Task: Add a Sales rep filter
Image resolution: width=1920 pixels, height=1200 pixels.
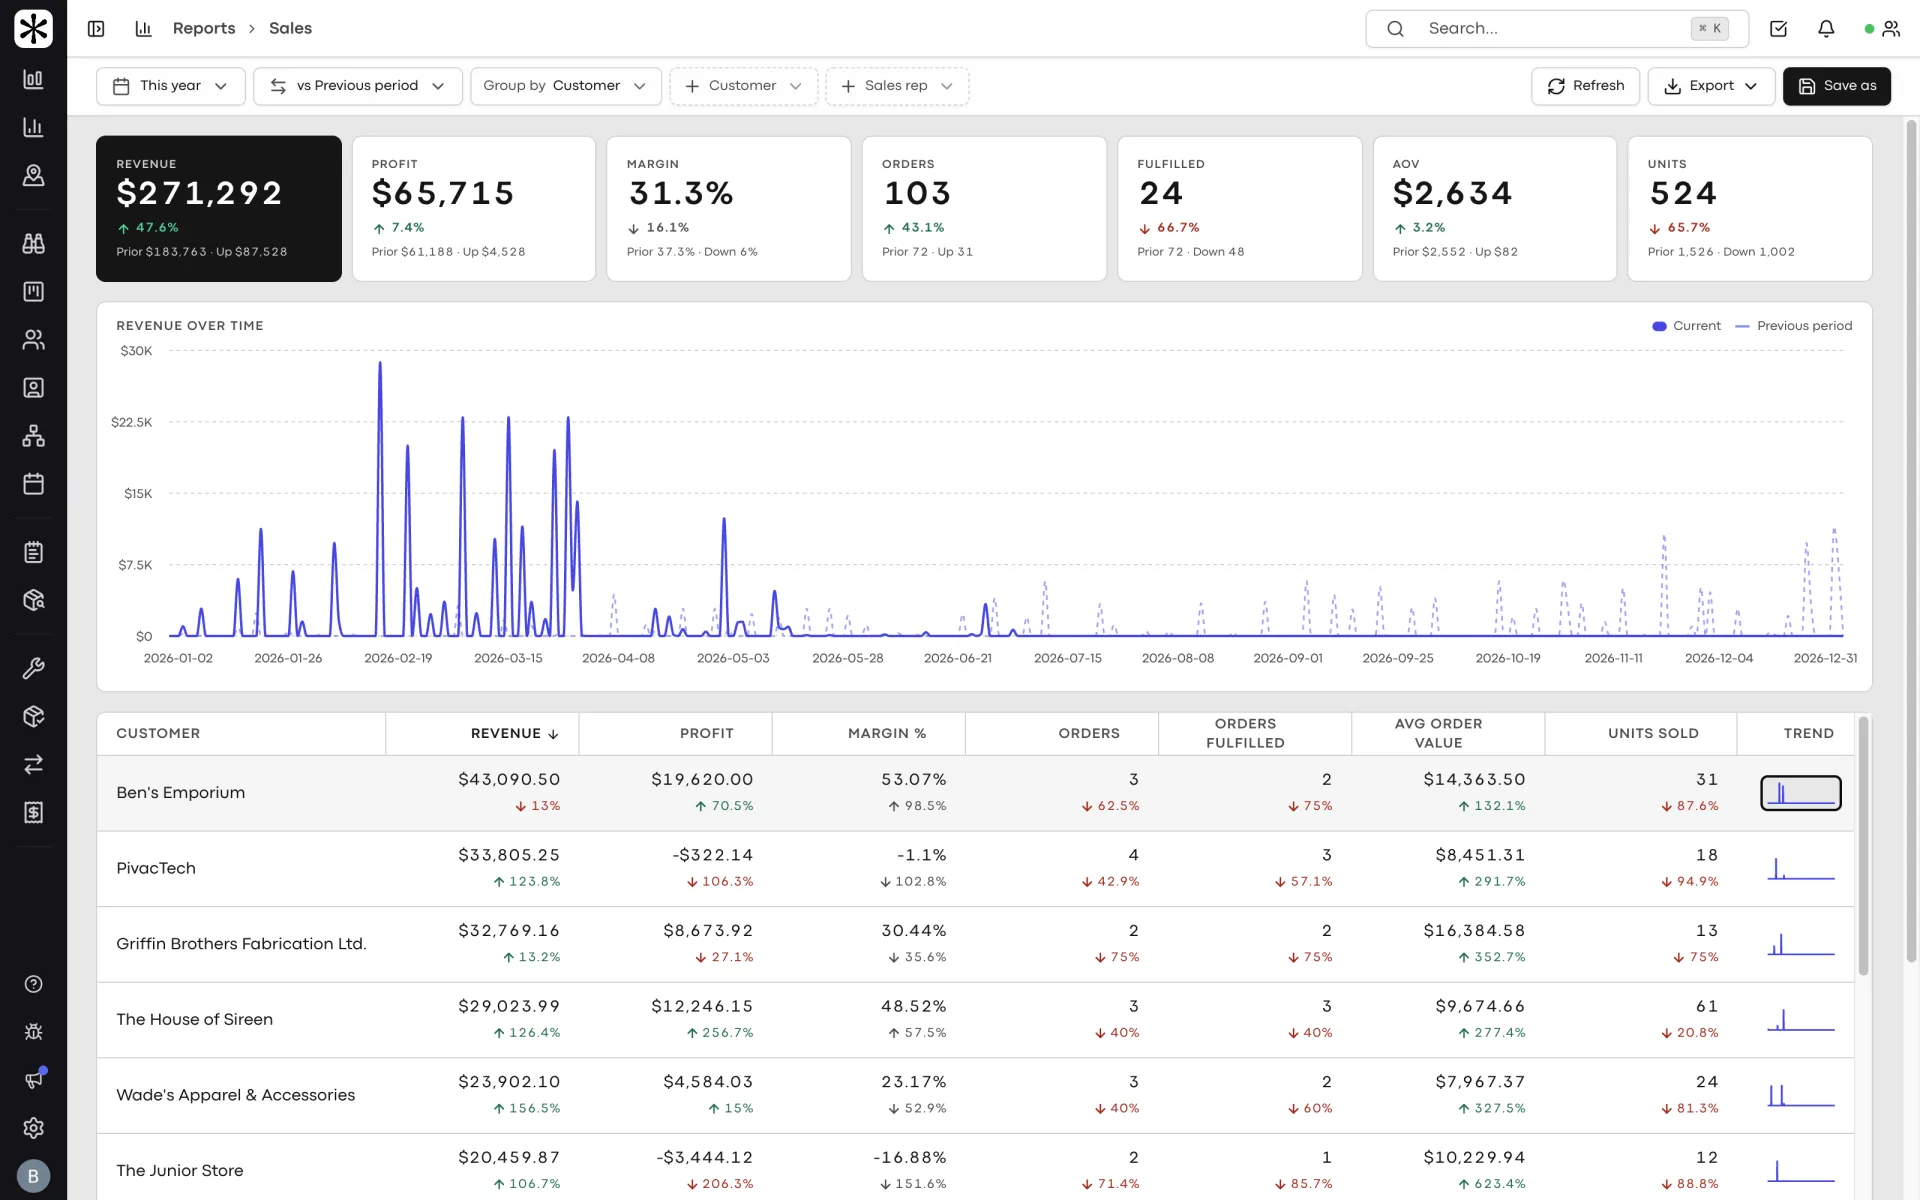Action: pos(897,86)
